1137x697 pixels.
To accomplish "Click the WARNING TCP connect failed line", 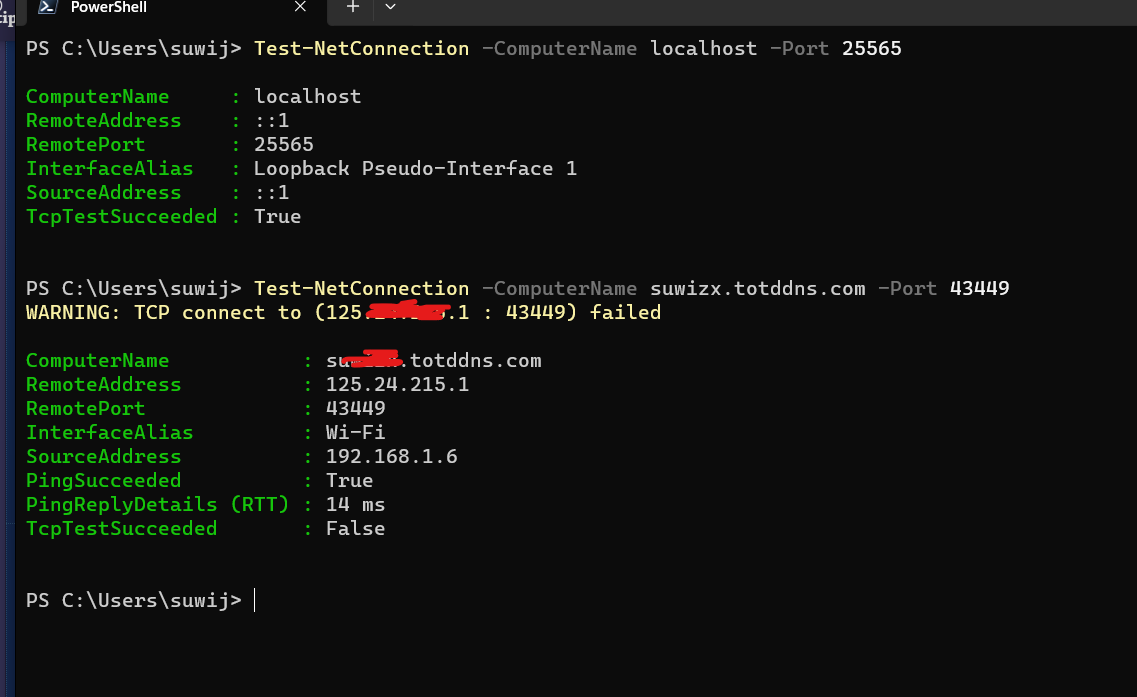I will pos(344,313).
